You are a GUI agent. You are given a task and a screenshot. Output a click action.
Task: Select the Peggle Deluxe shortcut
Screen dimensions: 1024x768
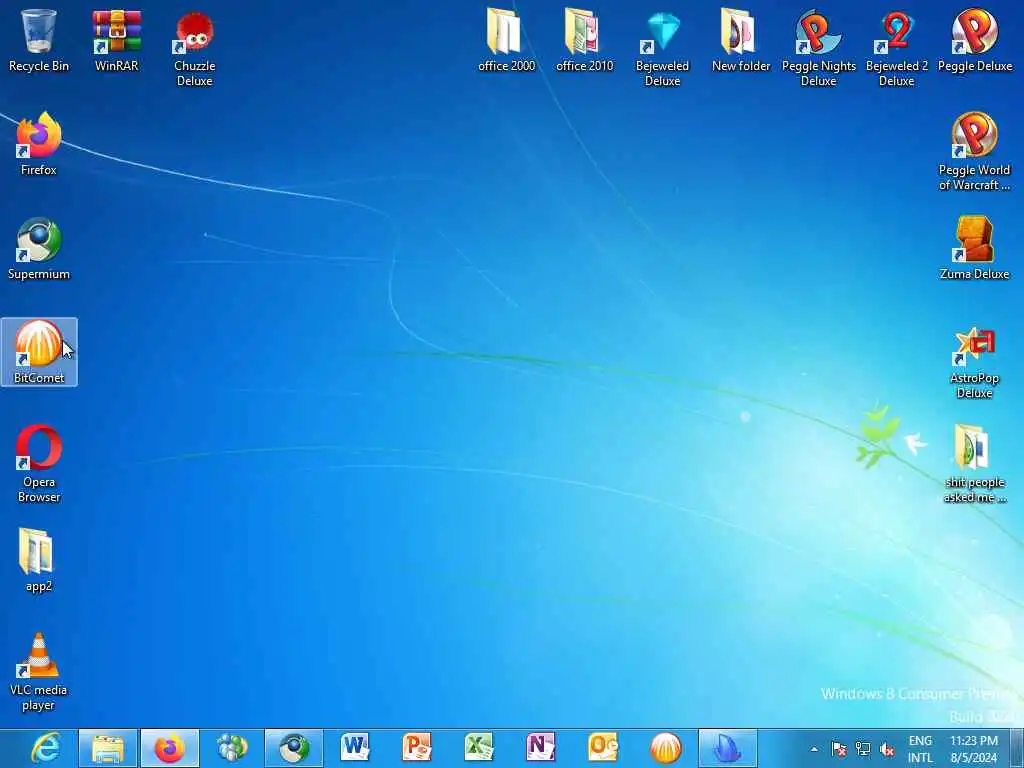974,40
